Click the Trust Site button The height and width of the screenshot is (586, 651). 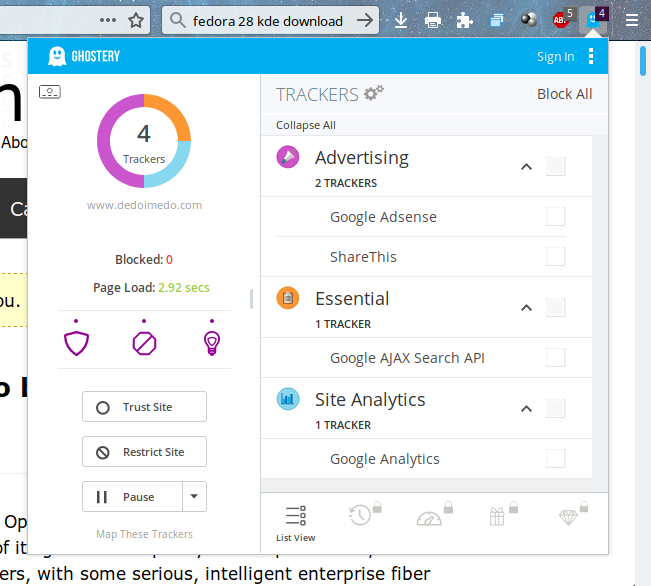(x=144, y=407)
